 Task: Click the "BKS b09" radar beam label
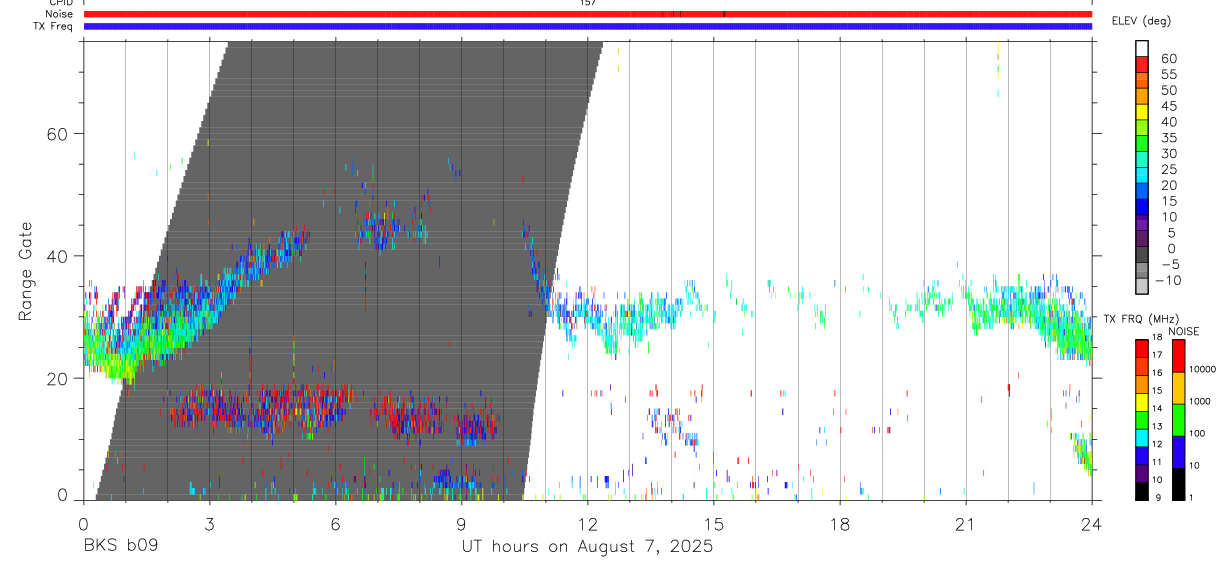point(120,547)
